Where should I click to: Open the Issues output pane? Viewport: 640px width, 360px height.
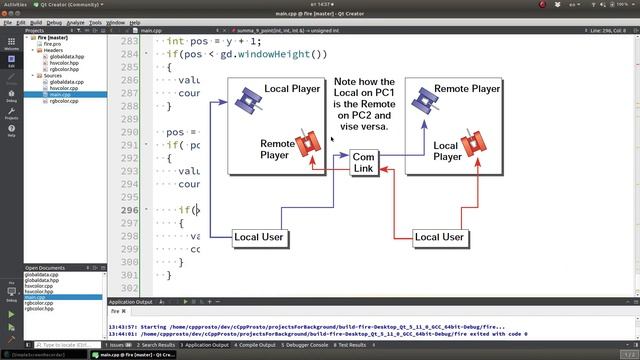(118, 345)
